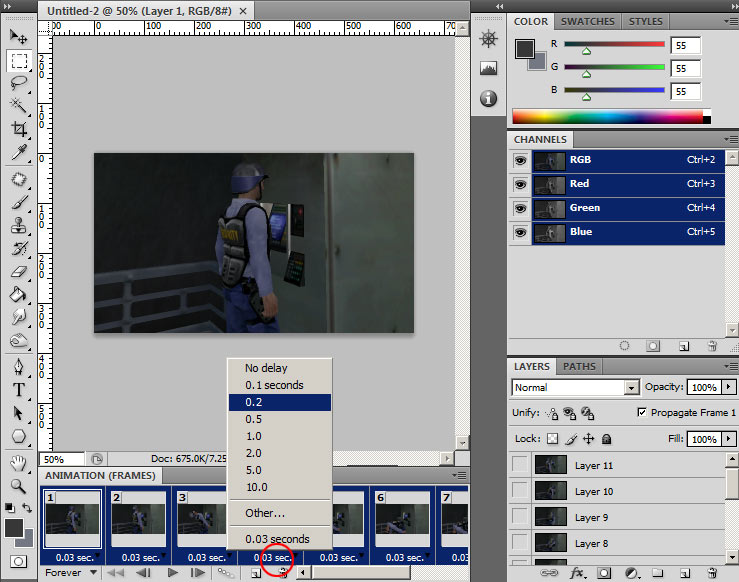Select animation frame 3 thumbnail
The height and width of the screenshot is (582, 739).
tap(204, 519)
